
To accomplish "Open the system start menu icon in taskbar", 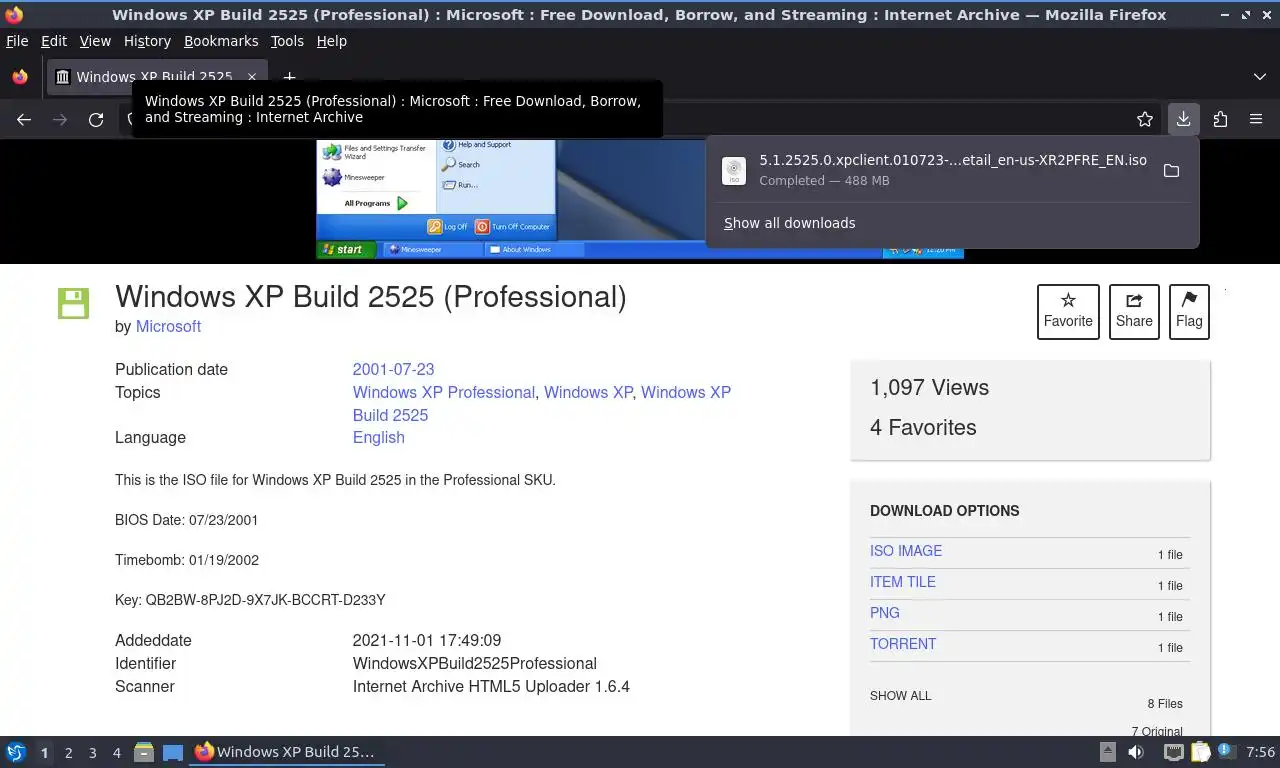I will [x=15, y=752].
